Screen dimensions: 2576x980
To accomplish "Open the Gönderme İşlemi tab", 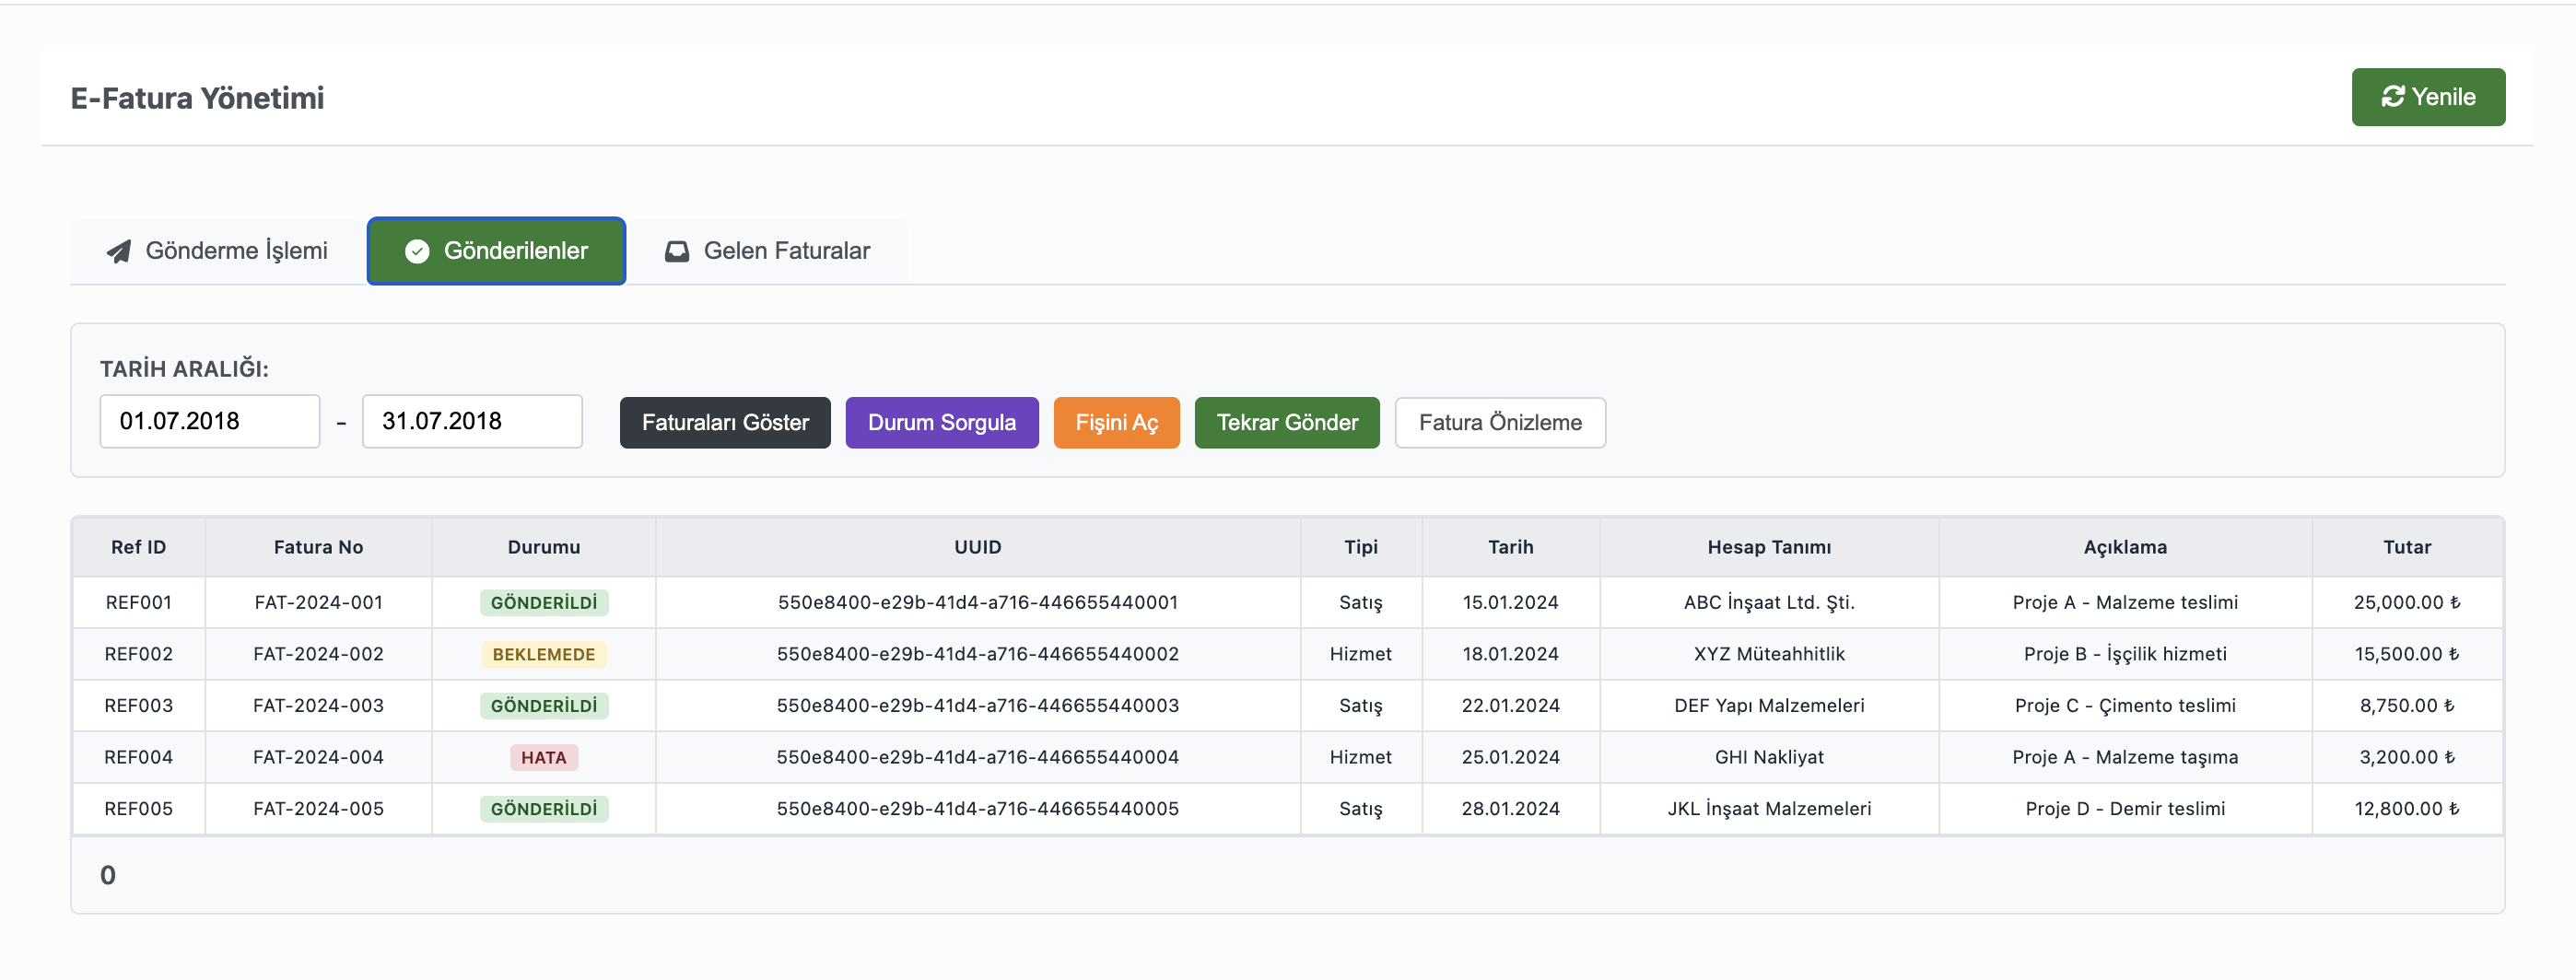I will [x=217, y=251].
